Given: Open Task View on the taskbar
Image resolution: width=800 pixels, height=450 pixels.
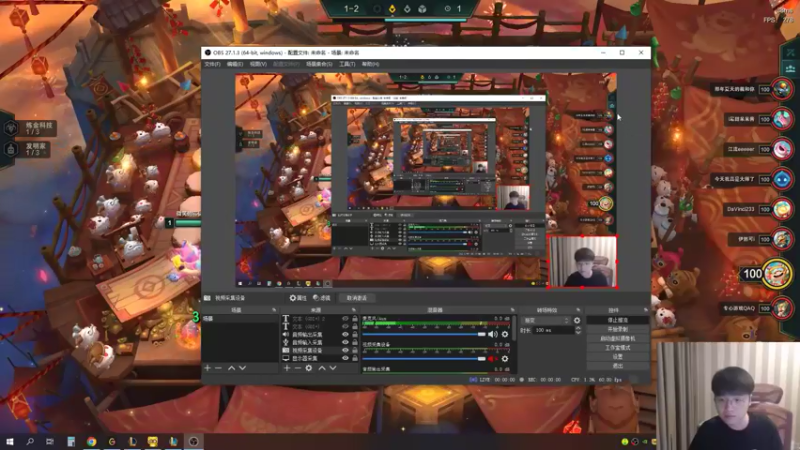Looking at the screenshot, I should click(x=50, y=442).
